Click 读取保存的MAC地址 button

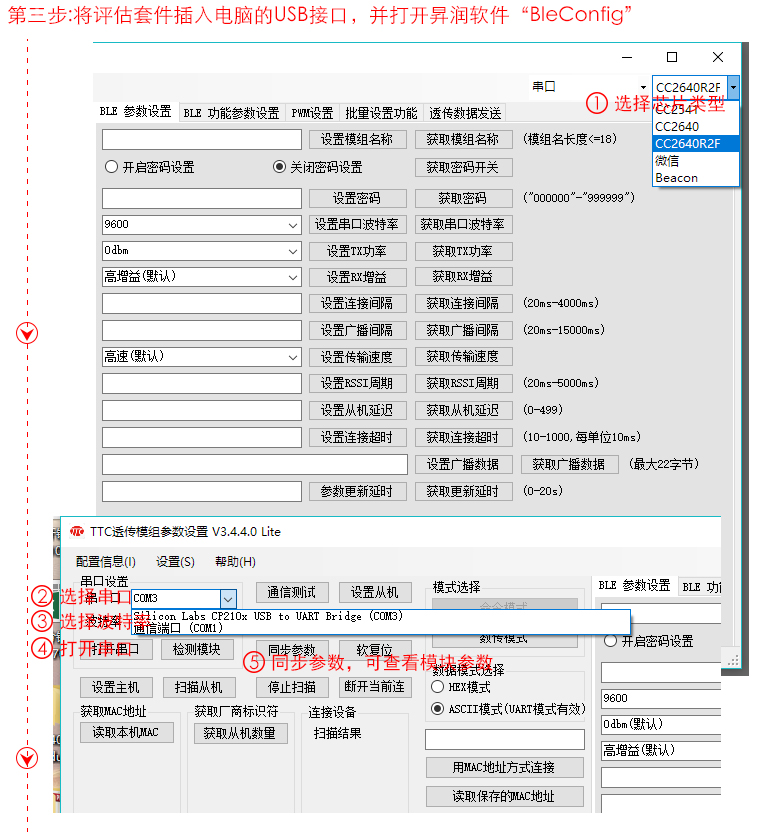tap(505, 796)
